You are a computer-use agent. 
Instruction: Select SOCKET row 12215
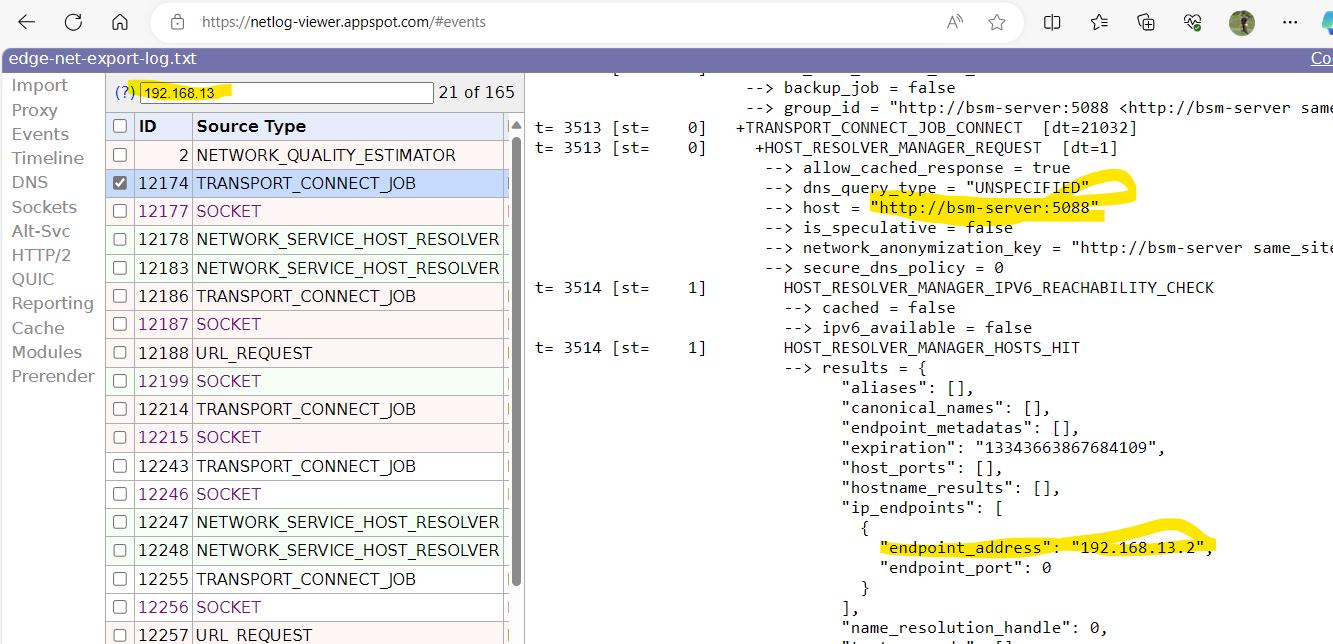307,437
